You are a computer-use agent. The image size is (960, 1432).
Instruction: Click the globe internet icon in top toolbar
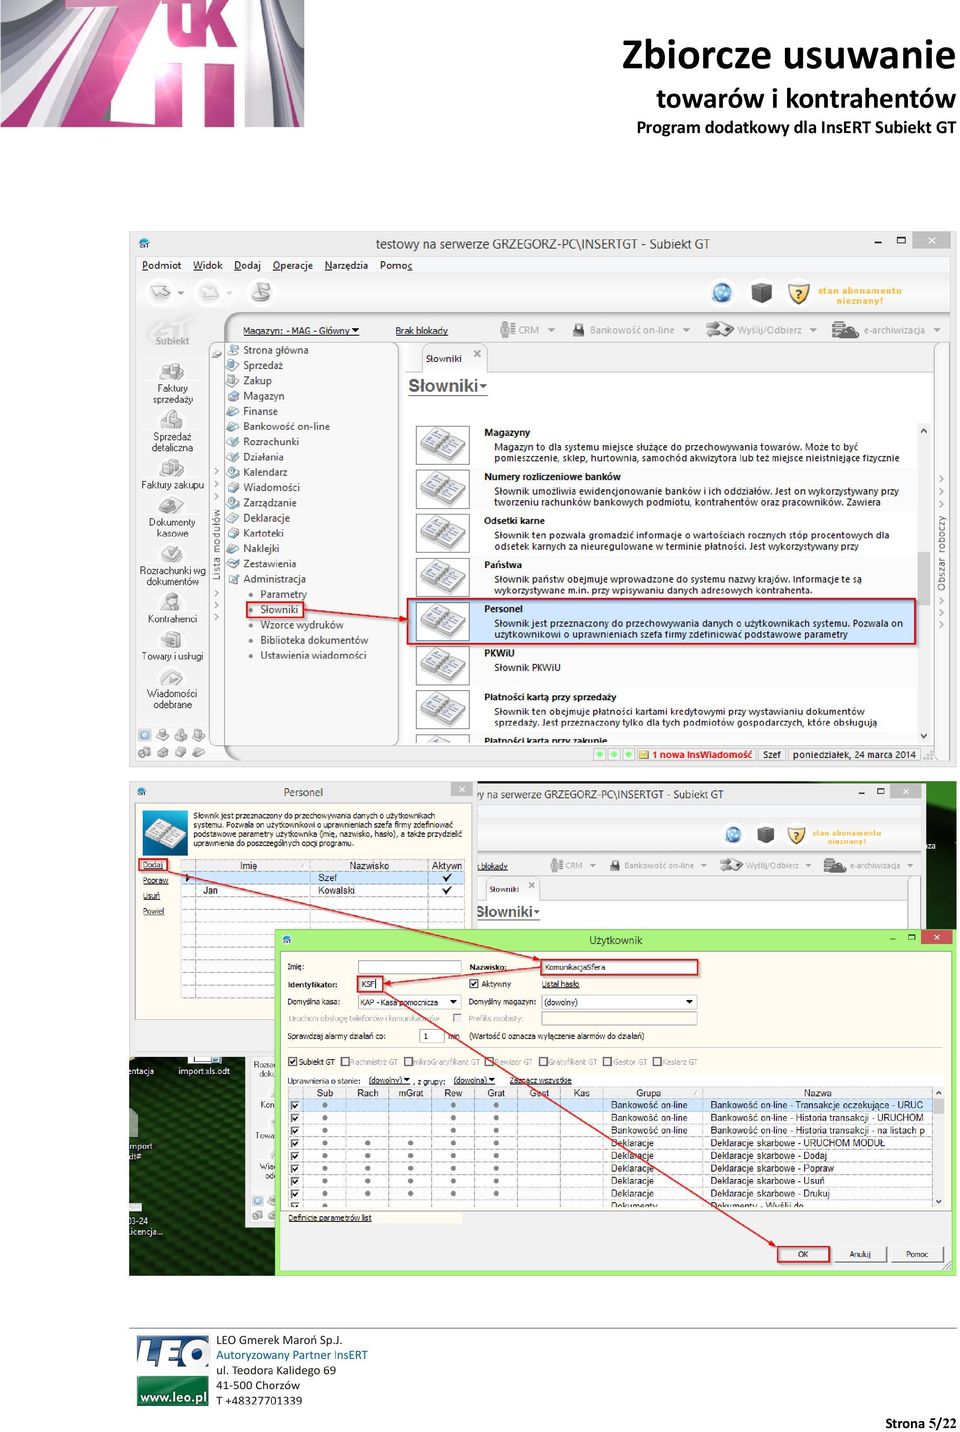point(721,292)
